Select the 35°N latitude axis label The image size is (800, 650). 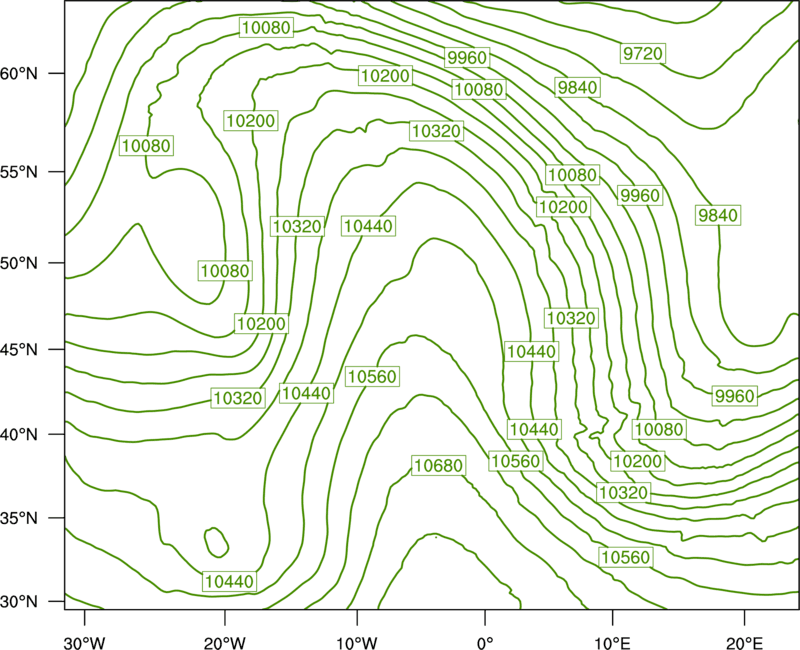click(x=19, y=518)
